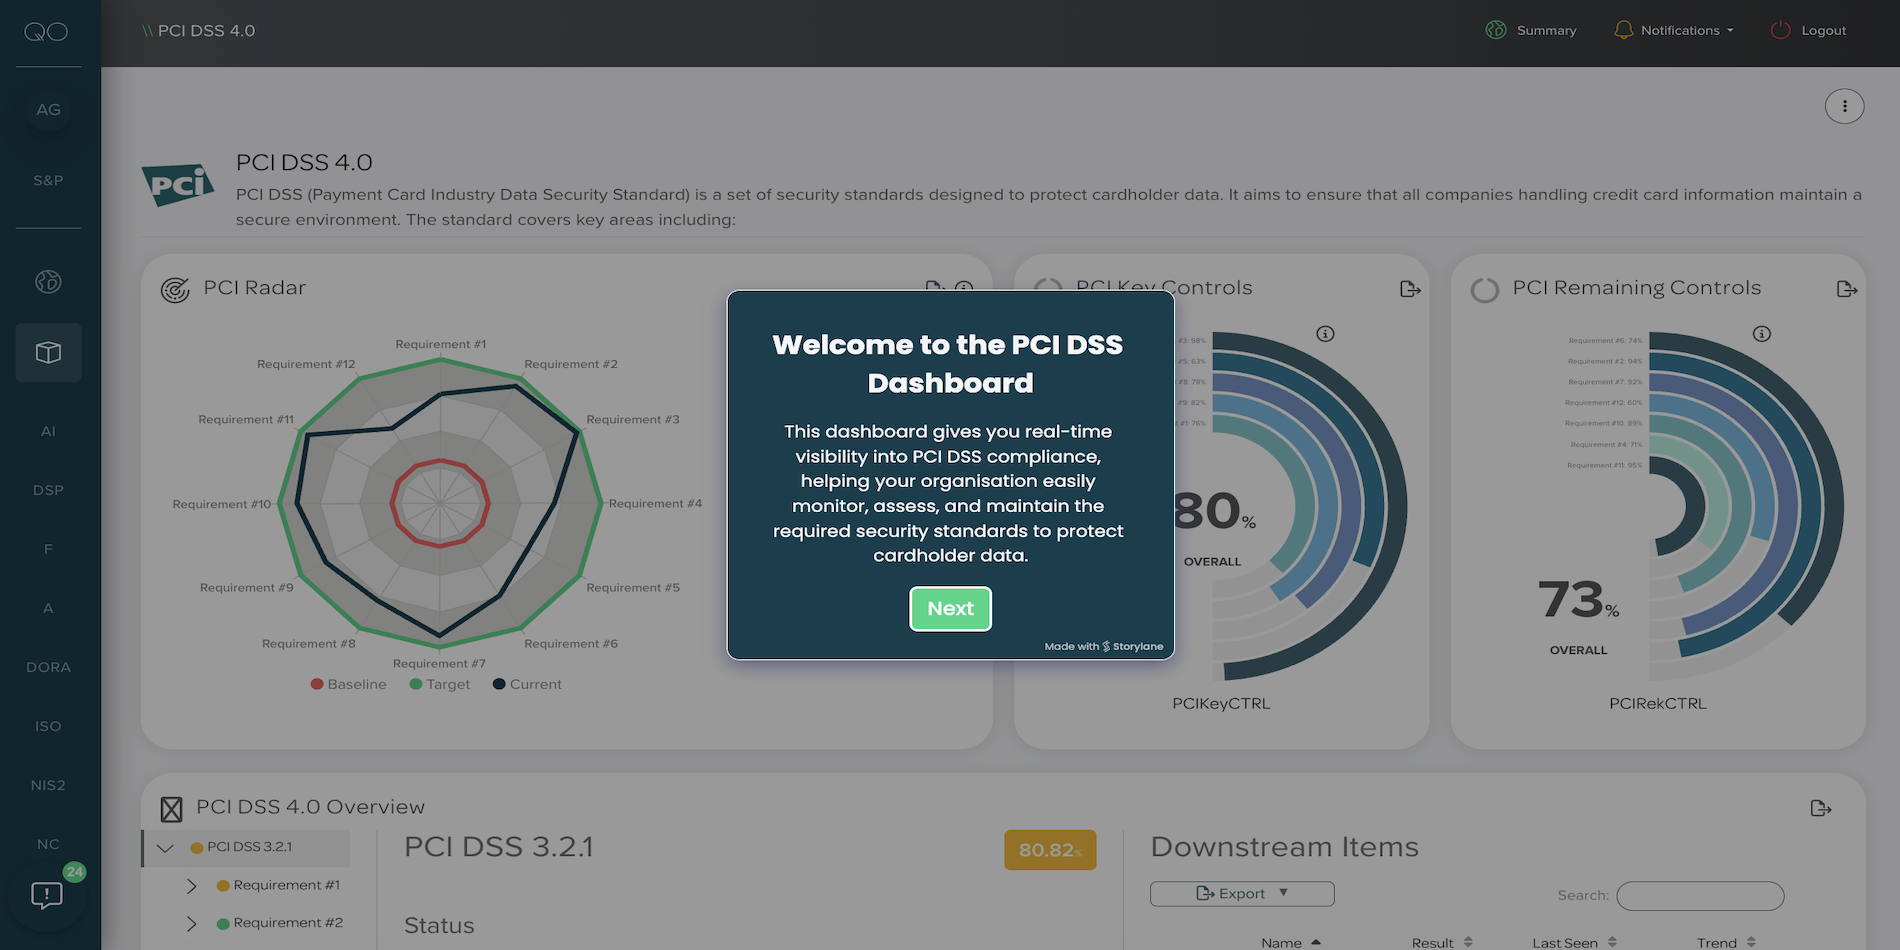The image size is (1900, 950).
Task: Open the Notifications dropdown
Action: [x=1674, y=30]
